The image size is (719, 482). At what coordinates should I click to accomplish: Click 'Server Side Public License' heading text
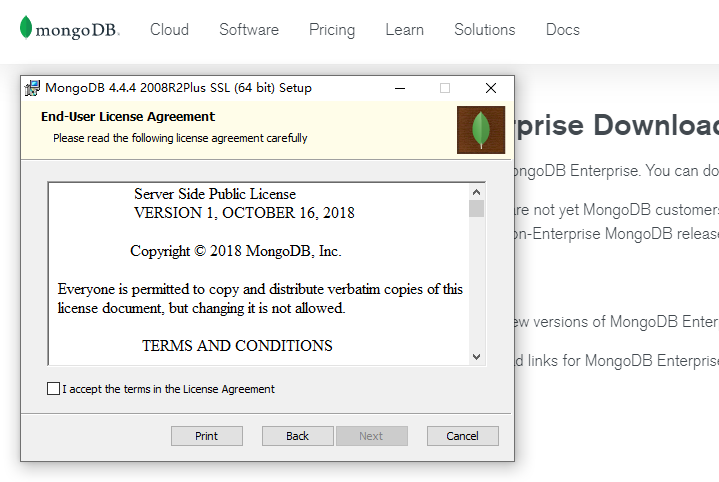point(215,194)
